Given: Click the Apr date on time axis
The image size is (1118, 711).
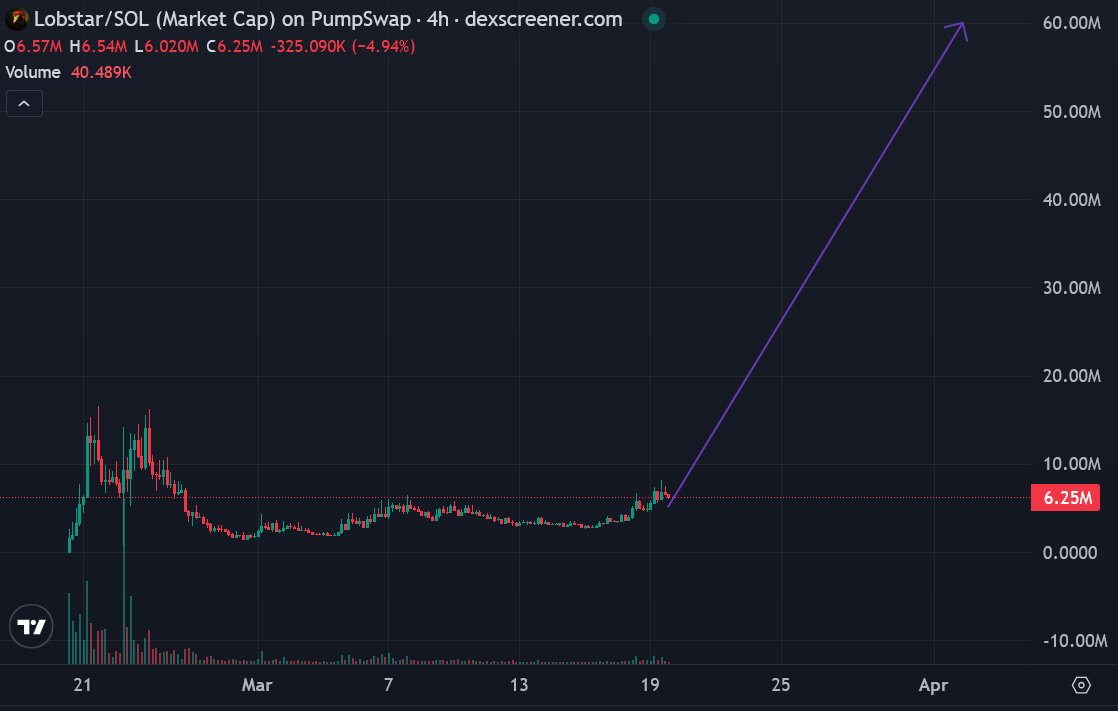Looking at the screenshot, I should [933, 685].
